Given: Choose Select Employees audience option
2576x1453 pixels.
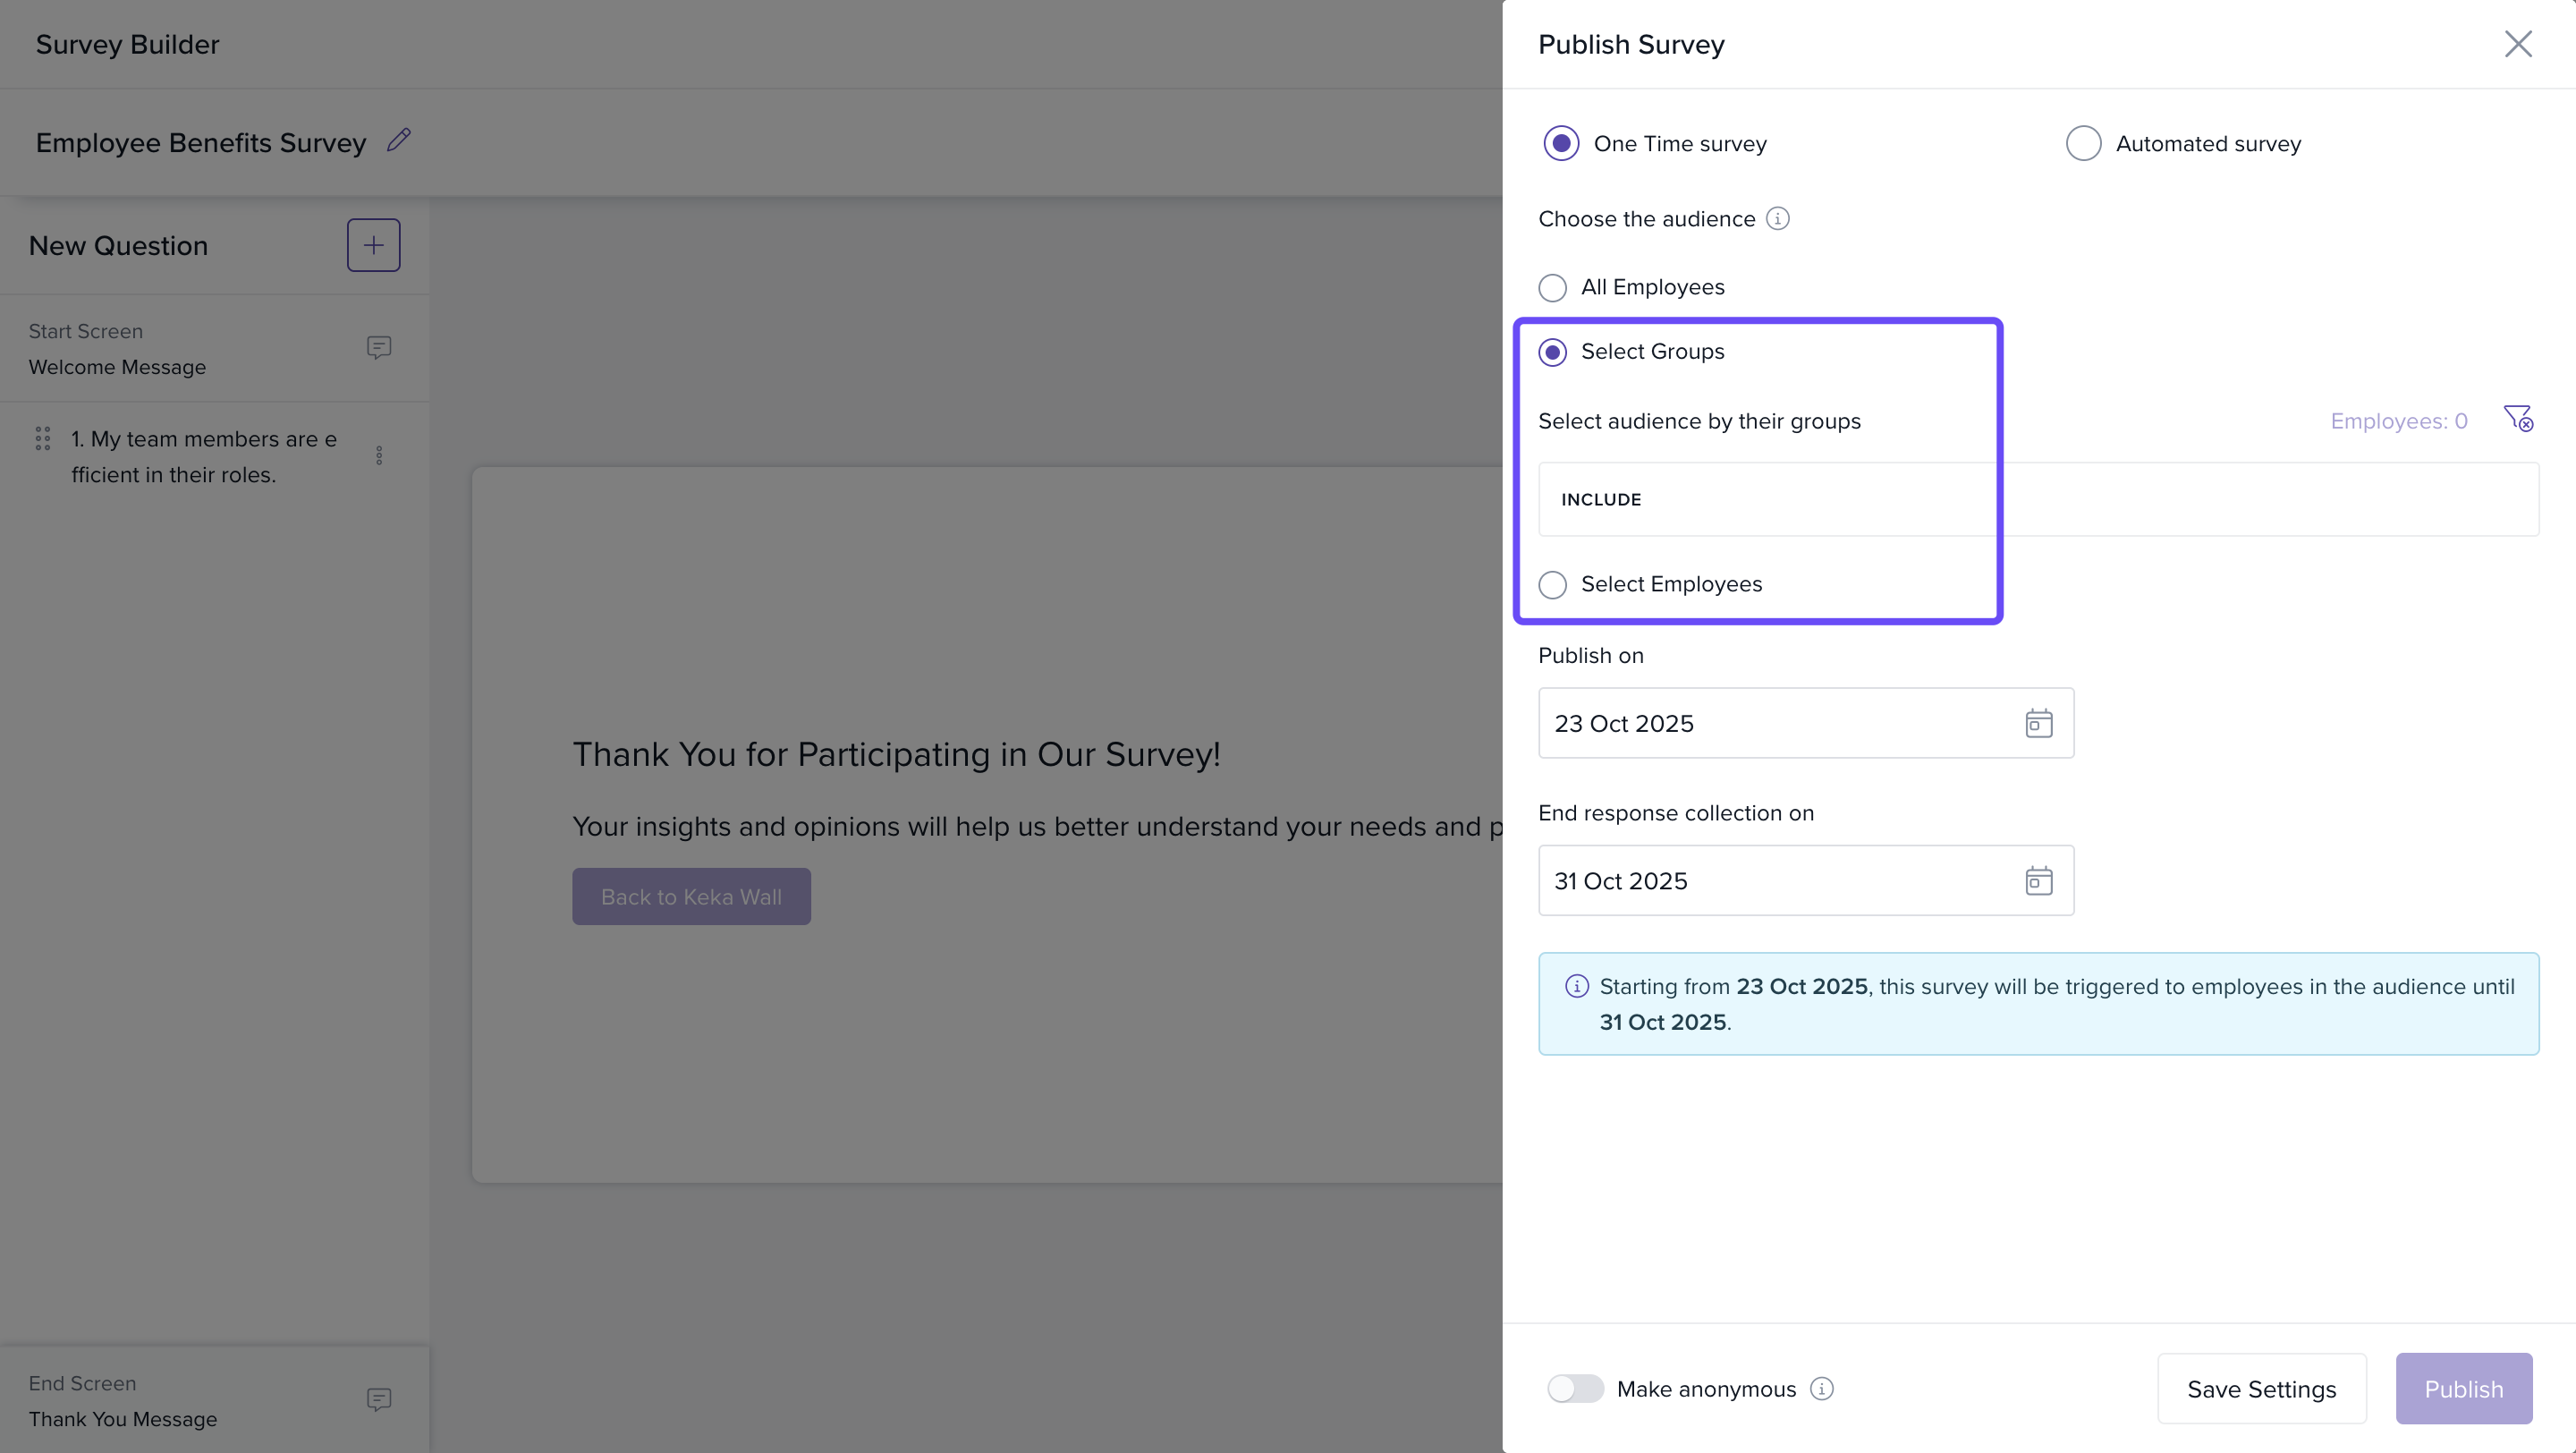Looking at the screenshot, I should (x=1552, y=584).
